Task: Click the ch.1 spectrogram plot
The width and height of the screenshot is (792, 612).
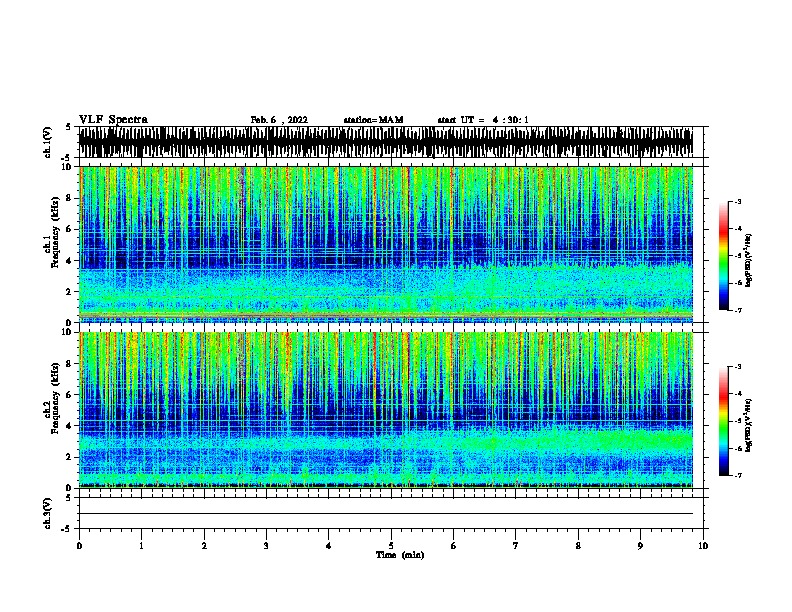Action: coord(386,244)
